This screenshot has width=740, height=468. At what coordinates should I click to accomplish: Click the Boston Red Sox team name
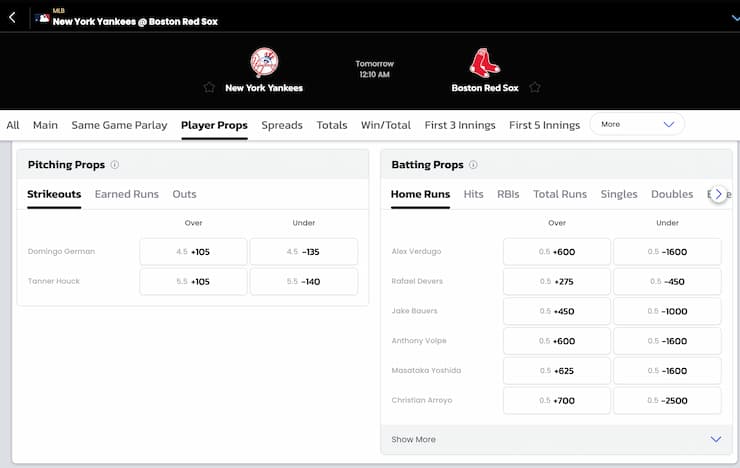click(x=485, y=88)
